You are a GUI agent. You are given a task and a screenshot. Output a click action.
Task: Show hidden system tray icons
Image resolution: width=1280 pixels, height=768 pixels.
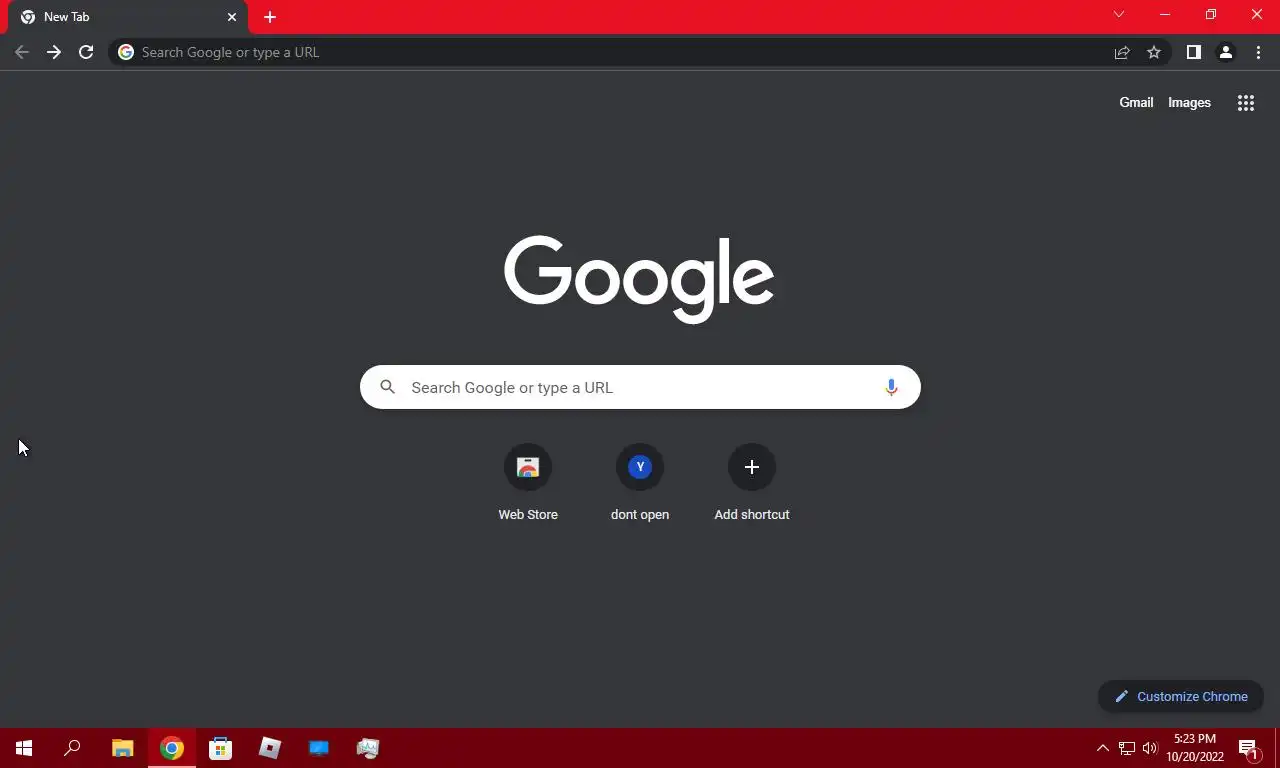tap(1103, 748)
